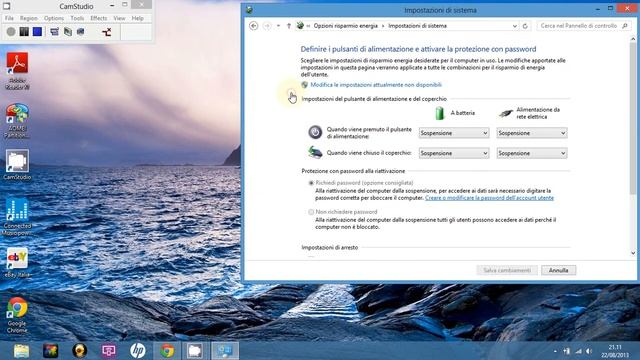
Task: Open File Explorer from the taskbar
Action: (21, 351)
